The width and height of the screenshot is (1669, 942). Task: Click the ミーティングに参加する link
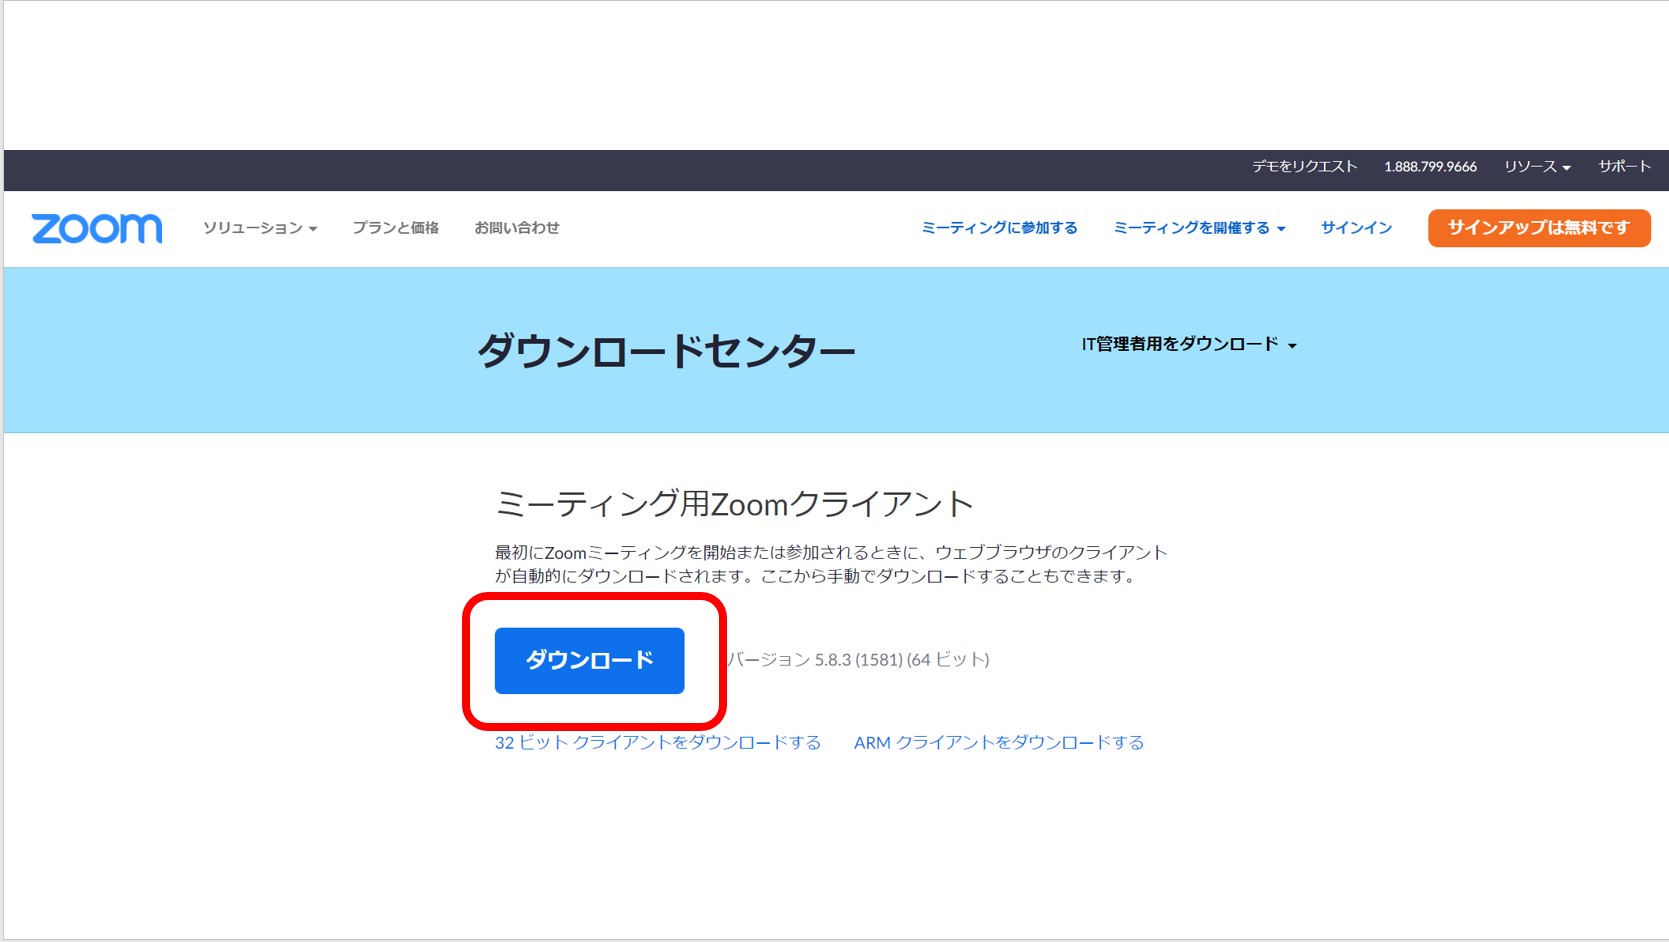point(999,228)
